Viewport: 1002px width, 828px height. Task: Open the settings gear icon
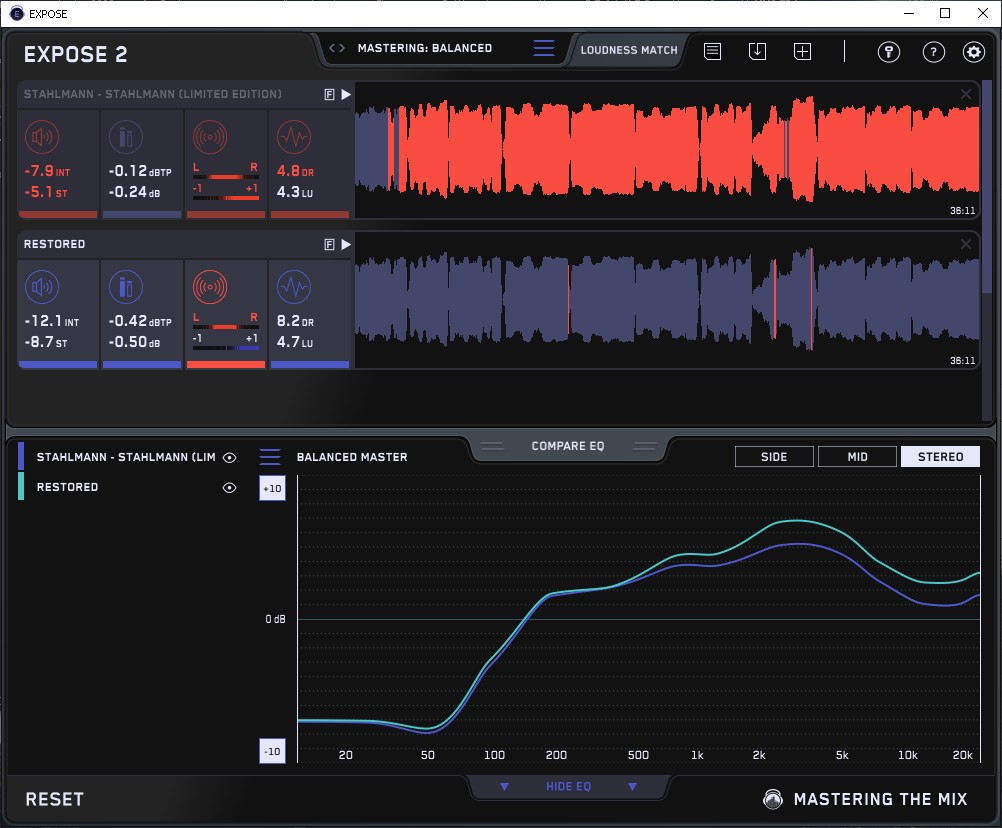point(973,52)
